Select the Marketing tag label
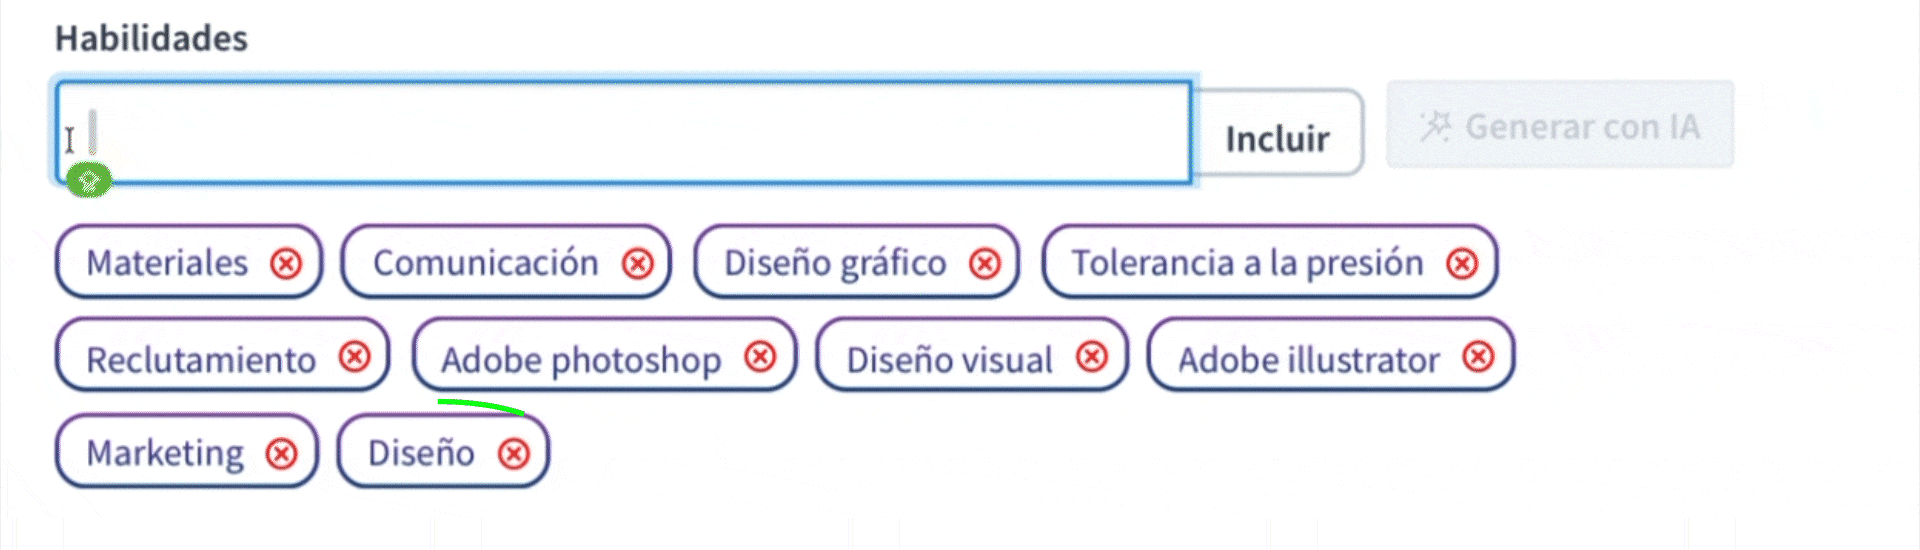 [x=165, y=453]
